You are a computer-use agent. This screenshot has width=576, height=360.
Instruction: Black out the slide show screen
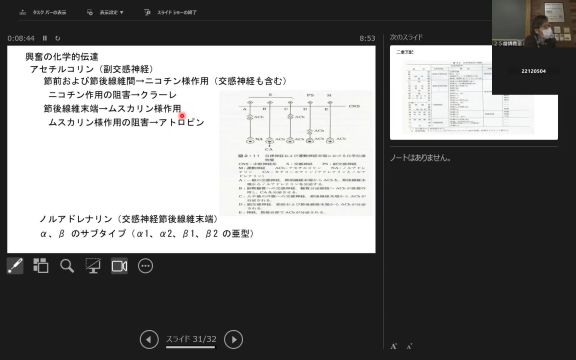(x=93, y=266)
